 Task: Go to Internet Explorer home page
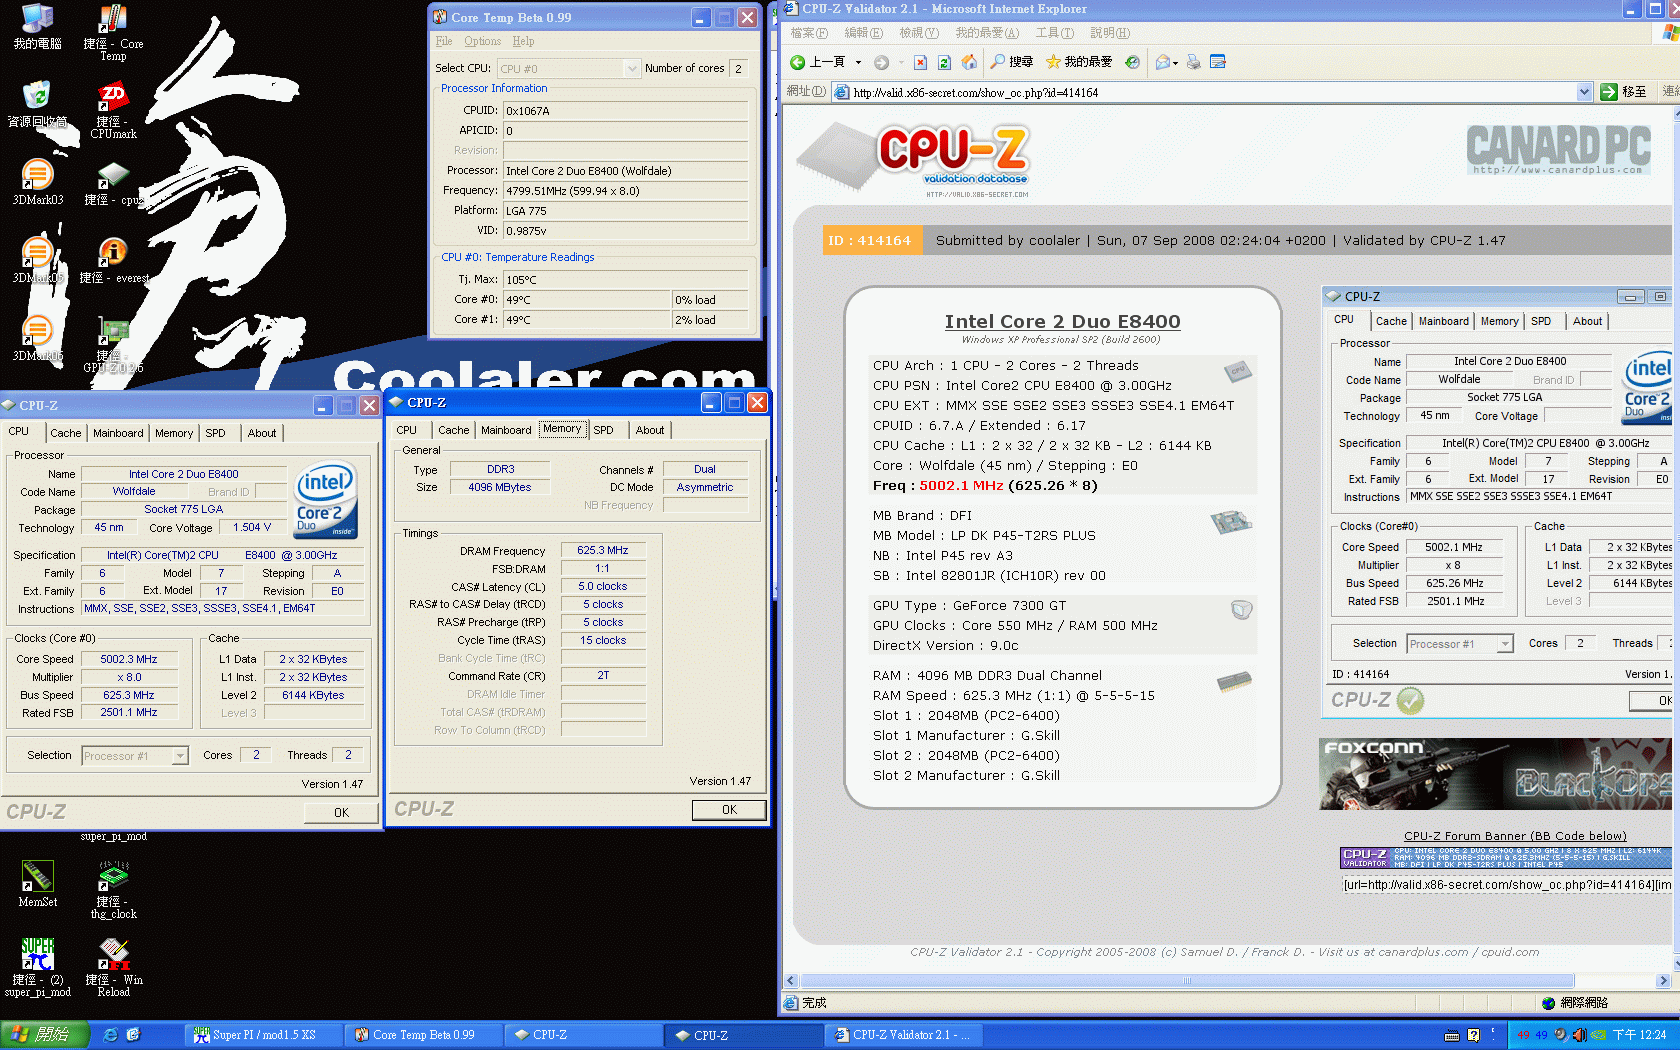[969, 62]
